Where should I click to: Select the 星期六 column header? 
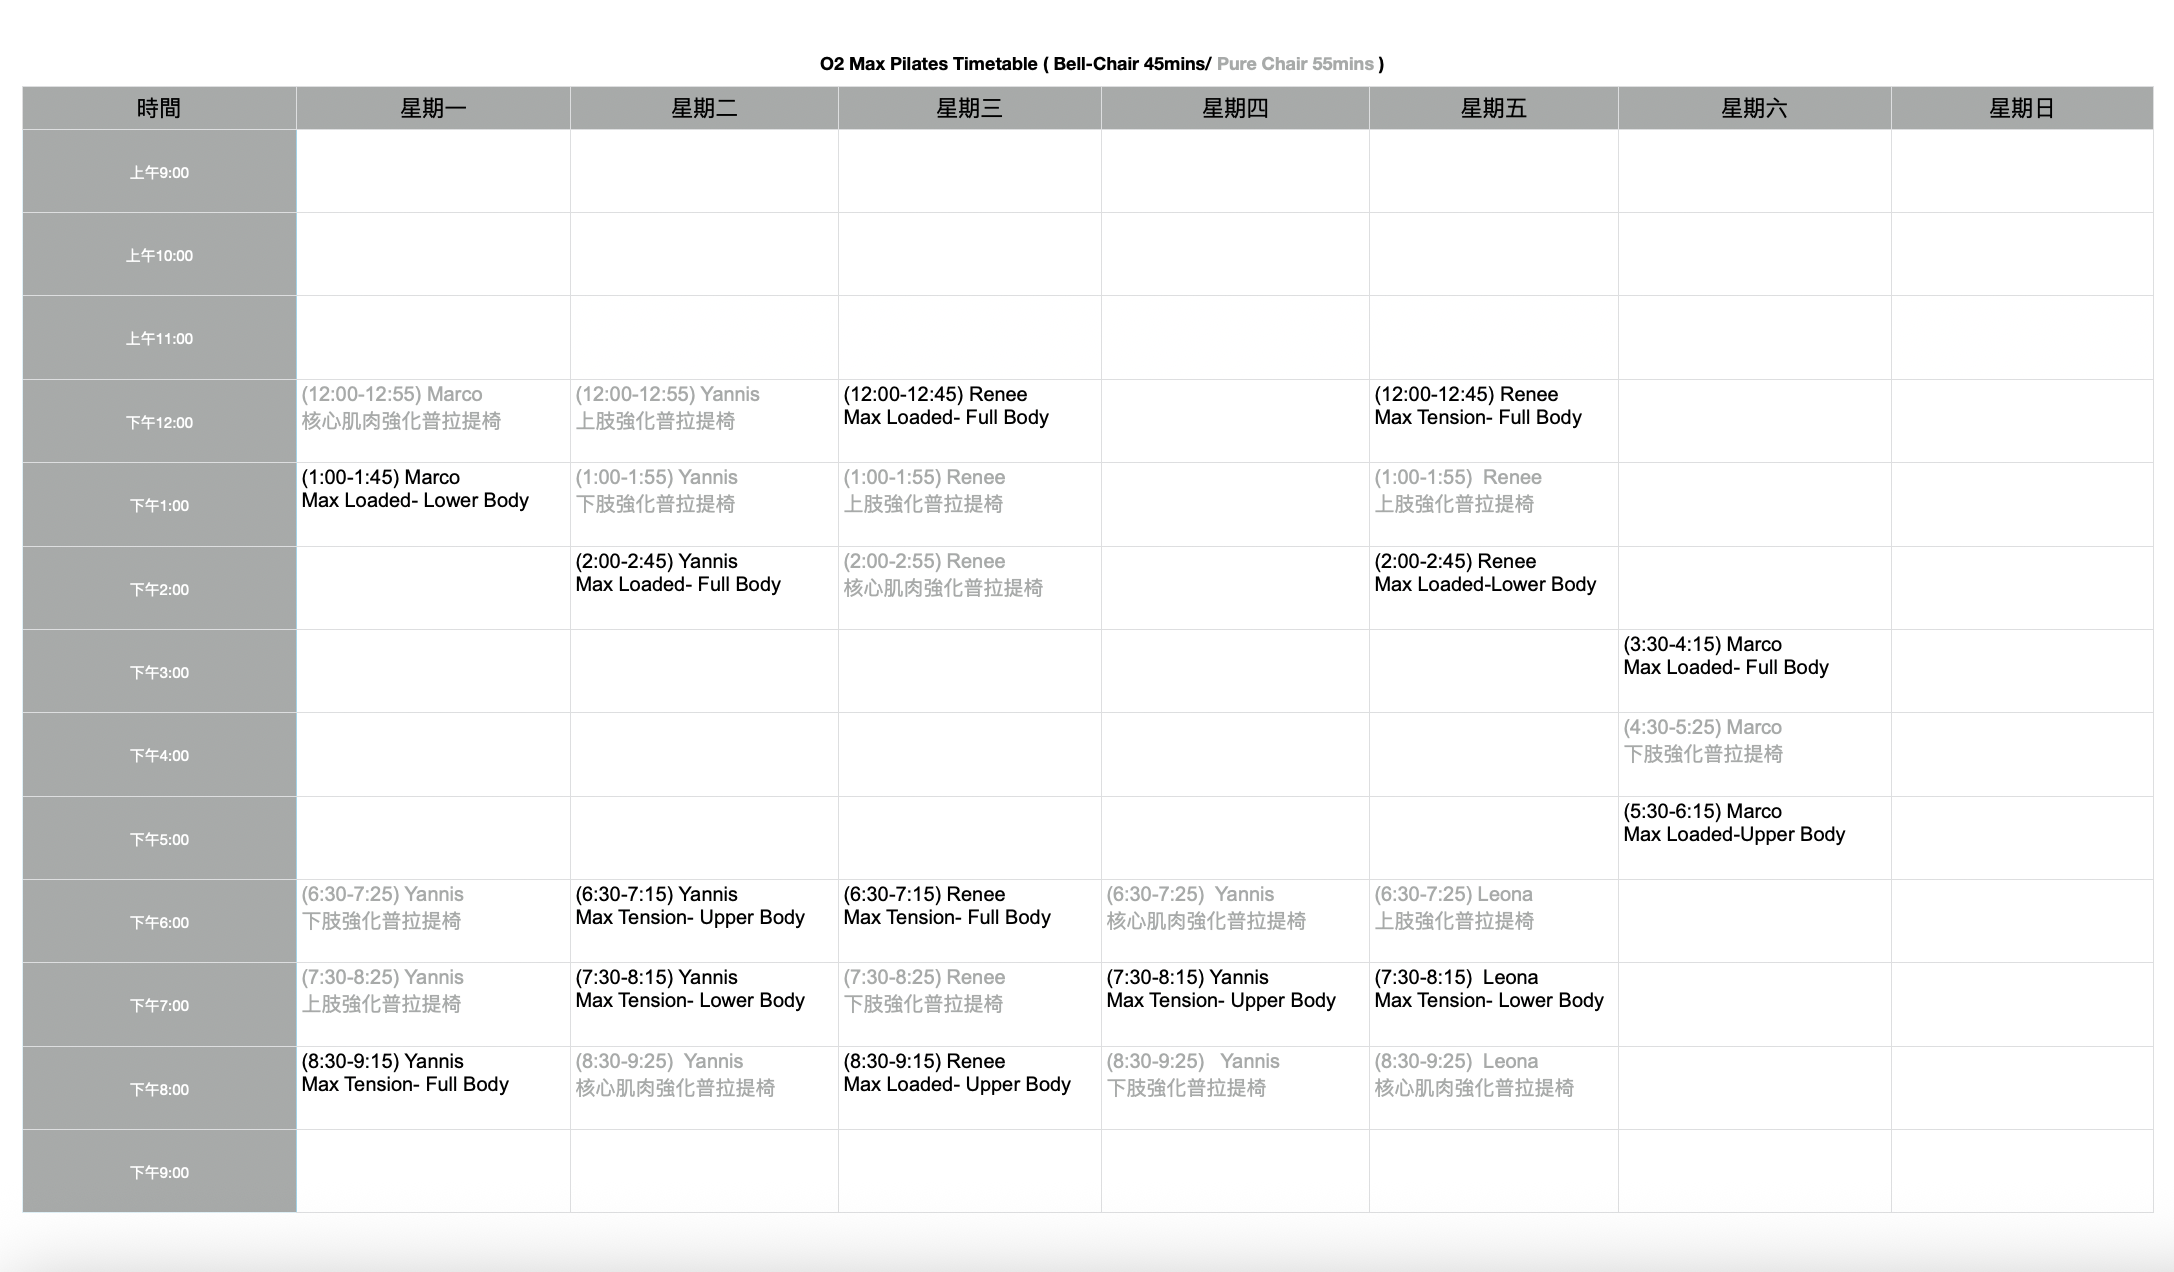(x=1754, y=108)
